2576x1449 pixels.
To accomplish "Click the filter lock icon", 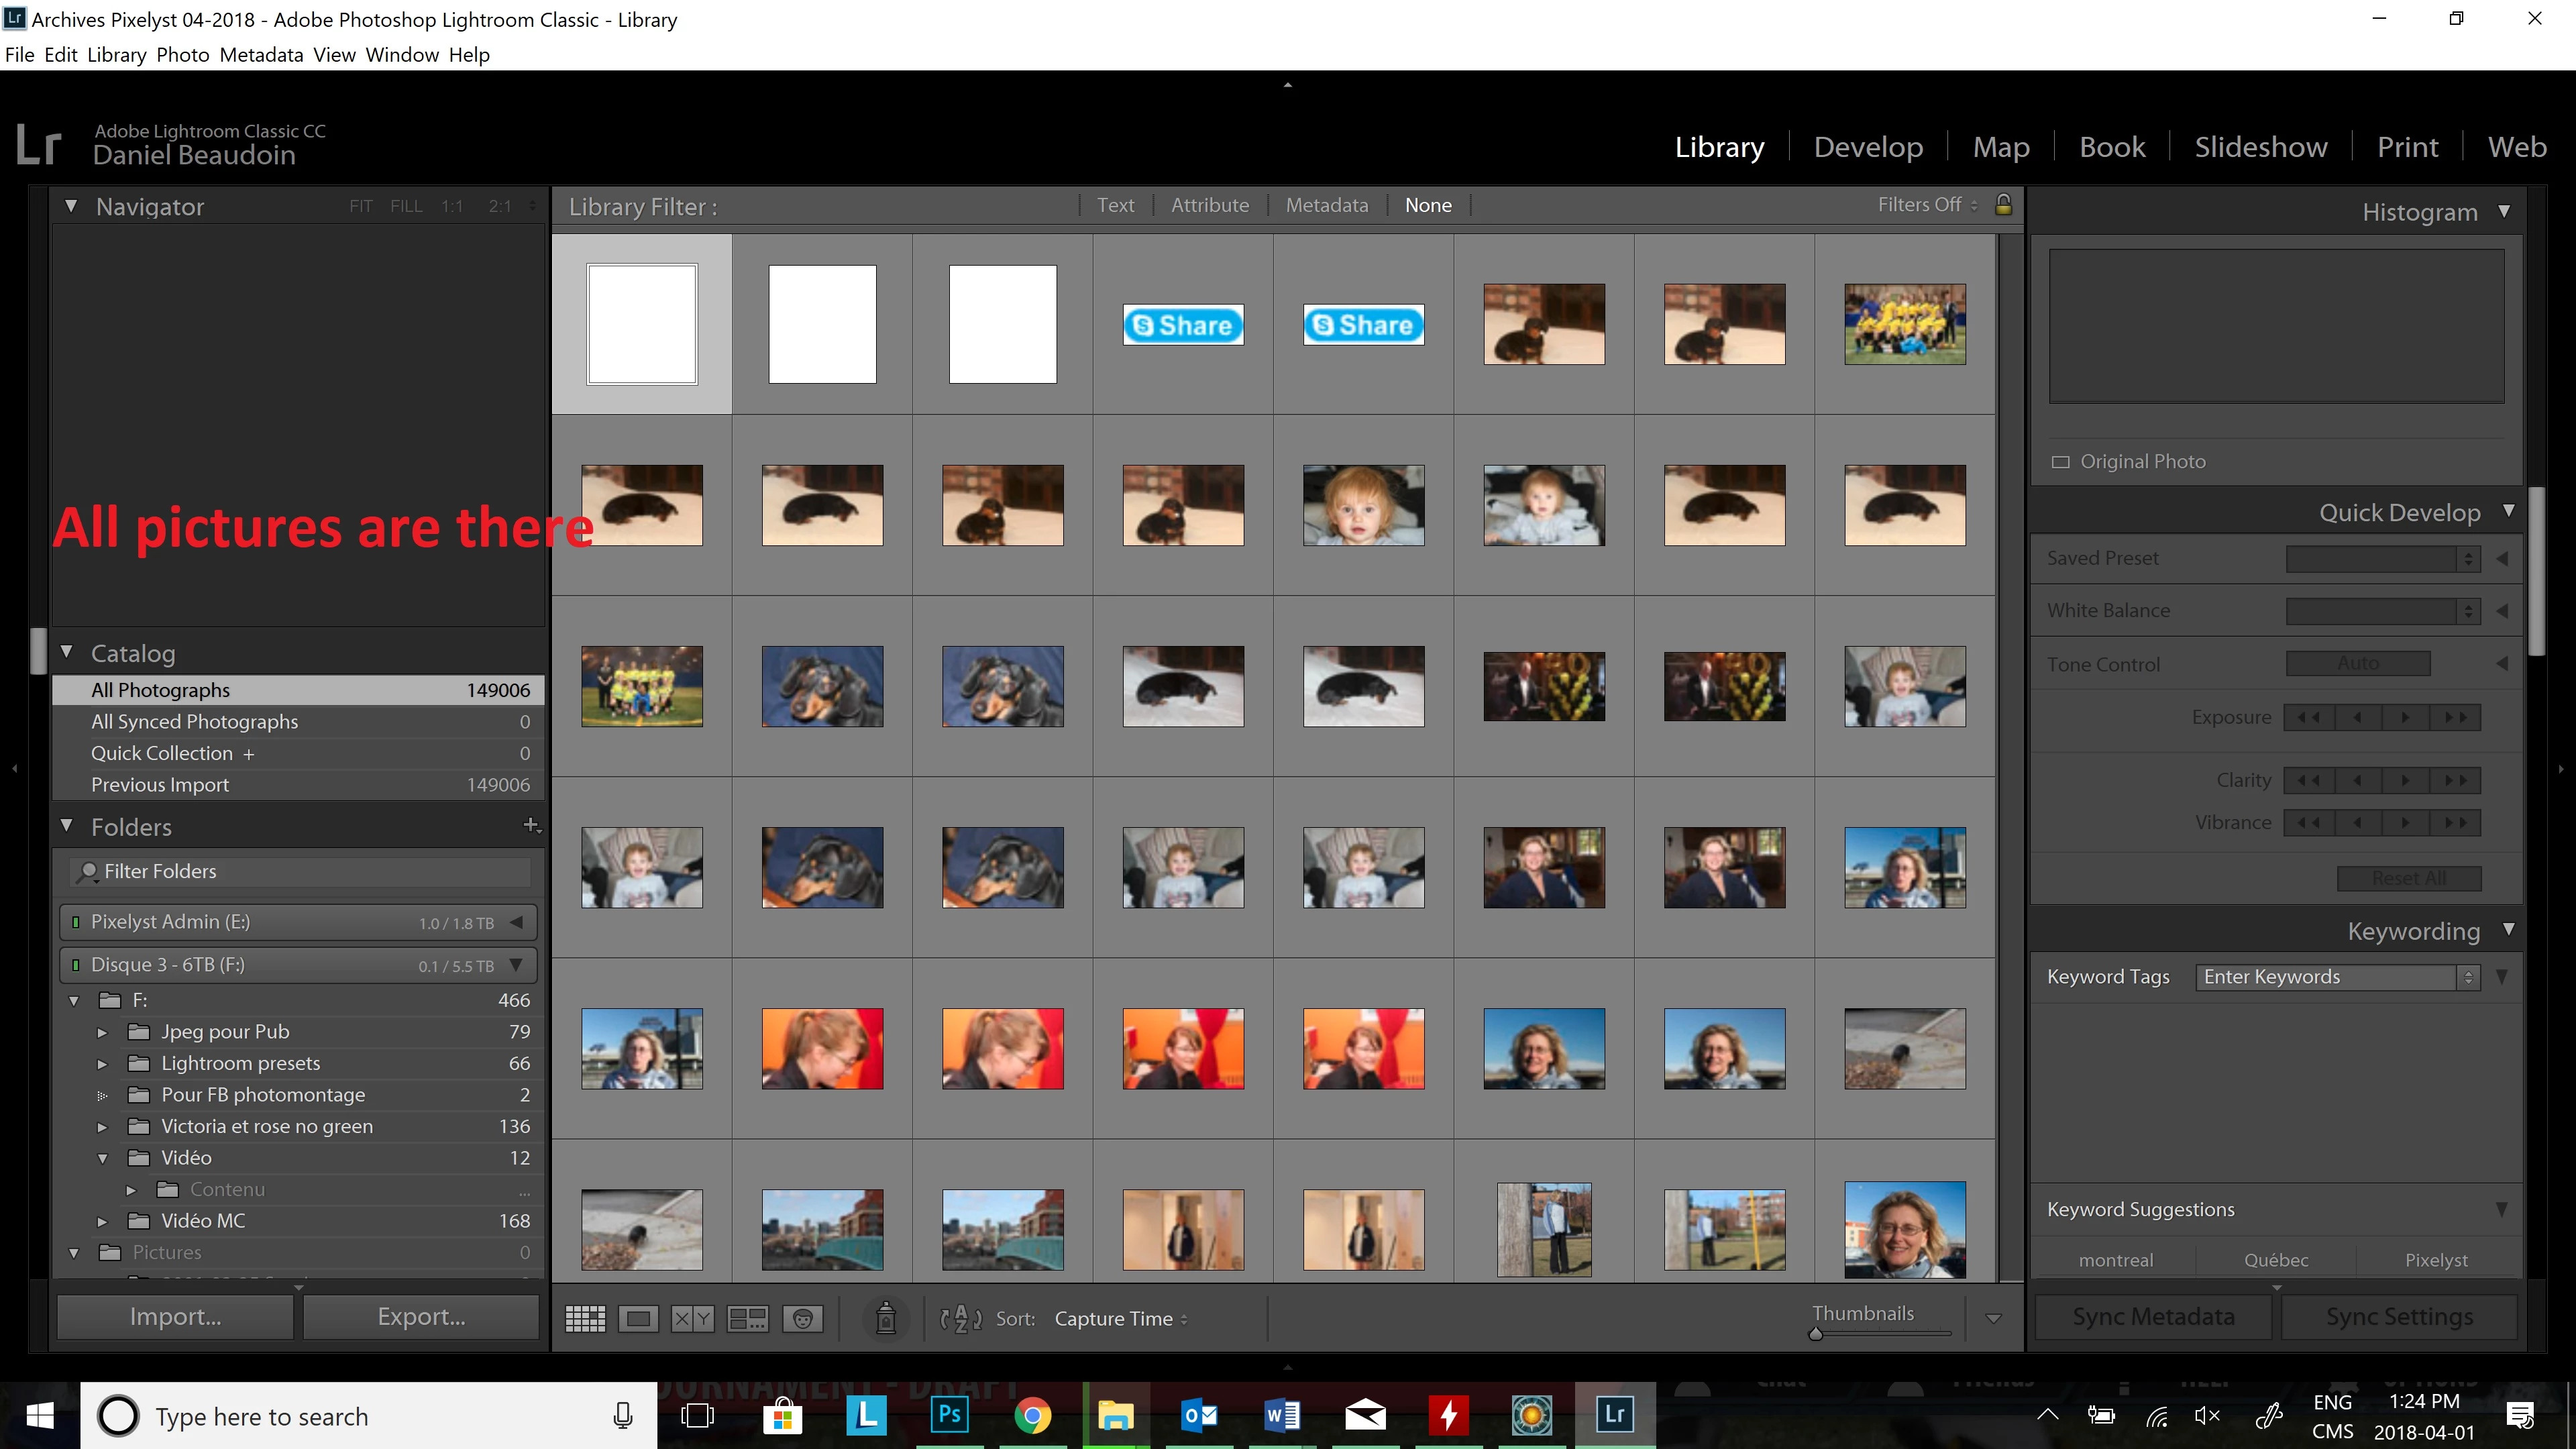I will [x=2003, y=205].
